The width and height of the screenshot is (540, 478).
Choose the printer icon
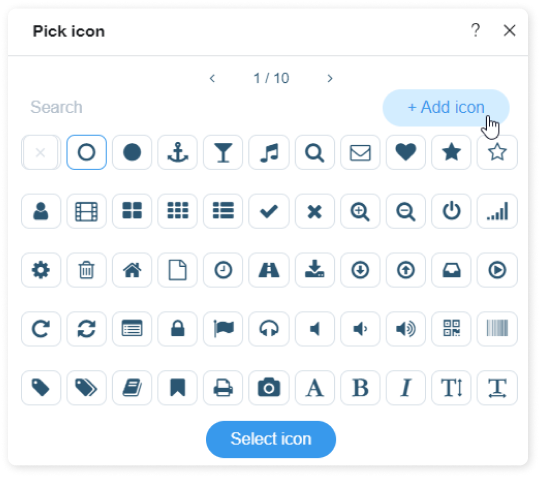[x=223, y=388]
